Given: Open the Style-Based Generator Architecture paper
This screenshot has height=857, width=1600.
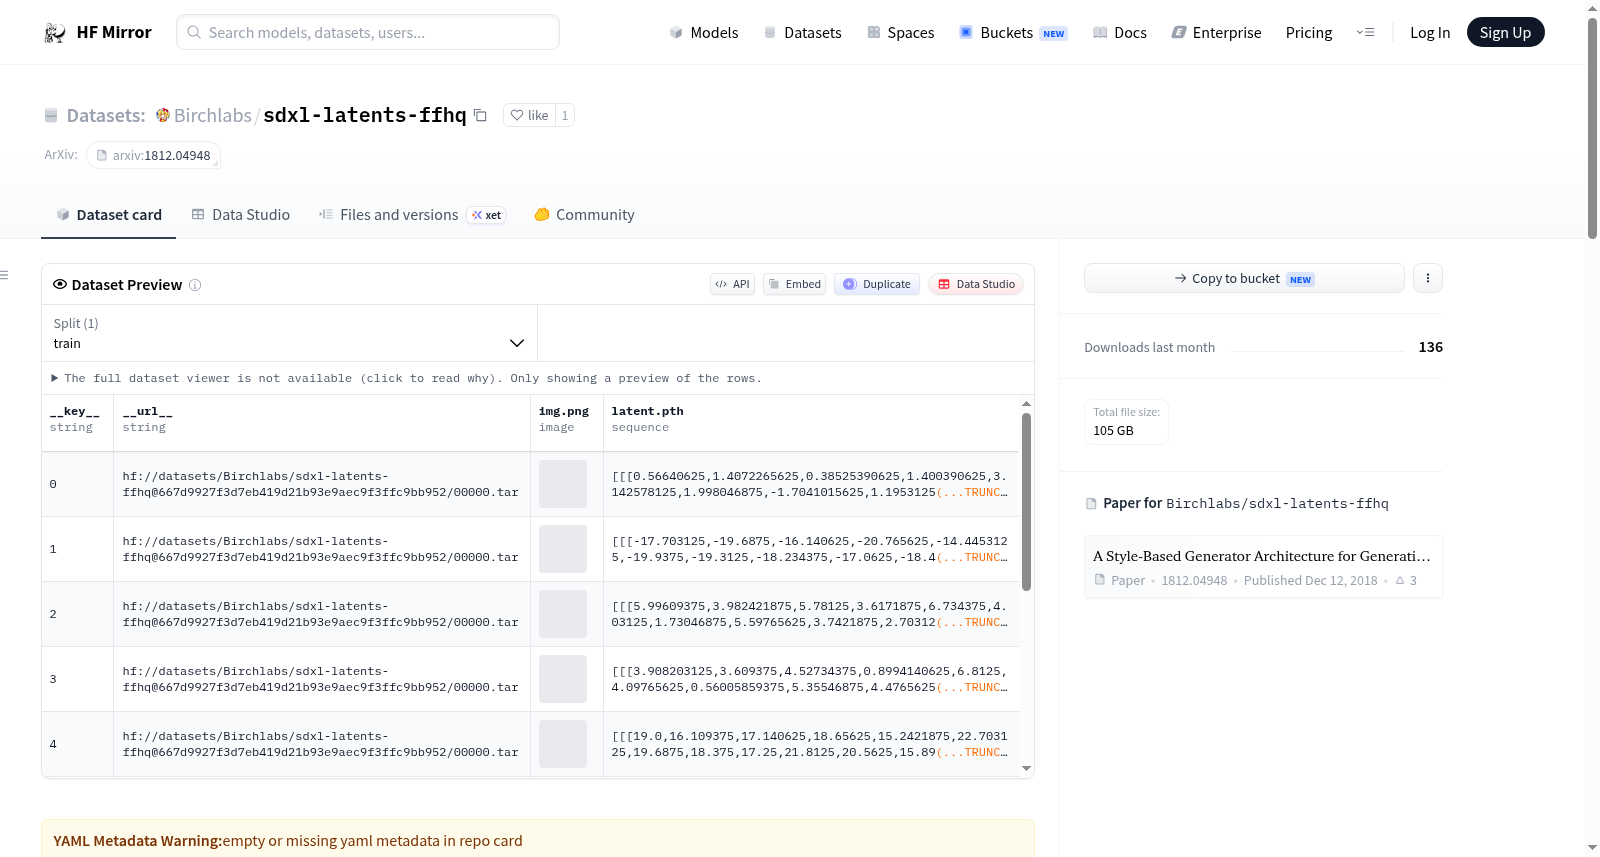Looking at the screenshot, I should click(x=1263, y=566).
